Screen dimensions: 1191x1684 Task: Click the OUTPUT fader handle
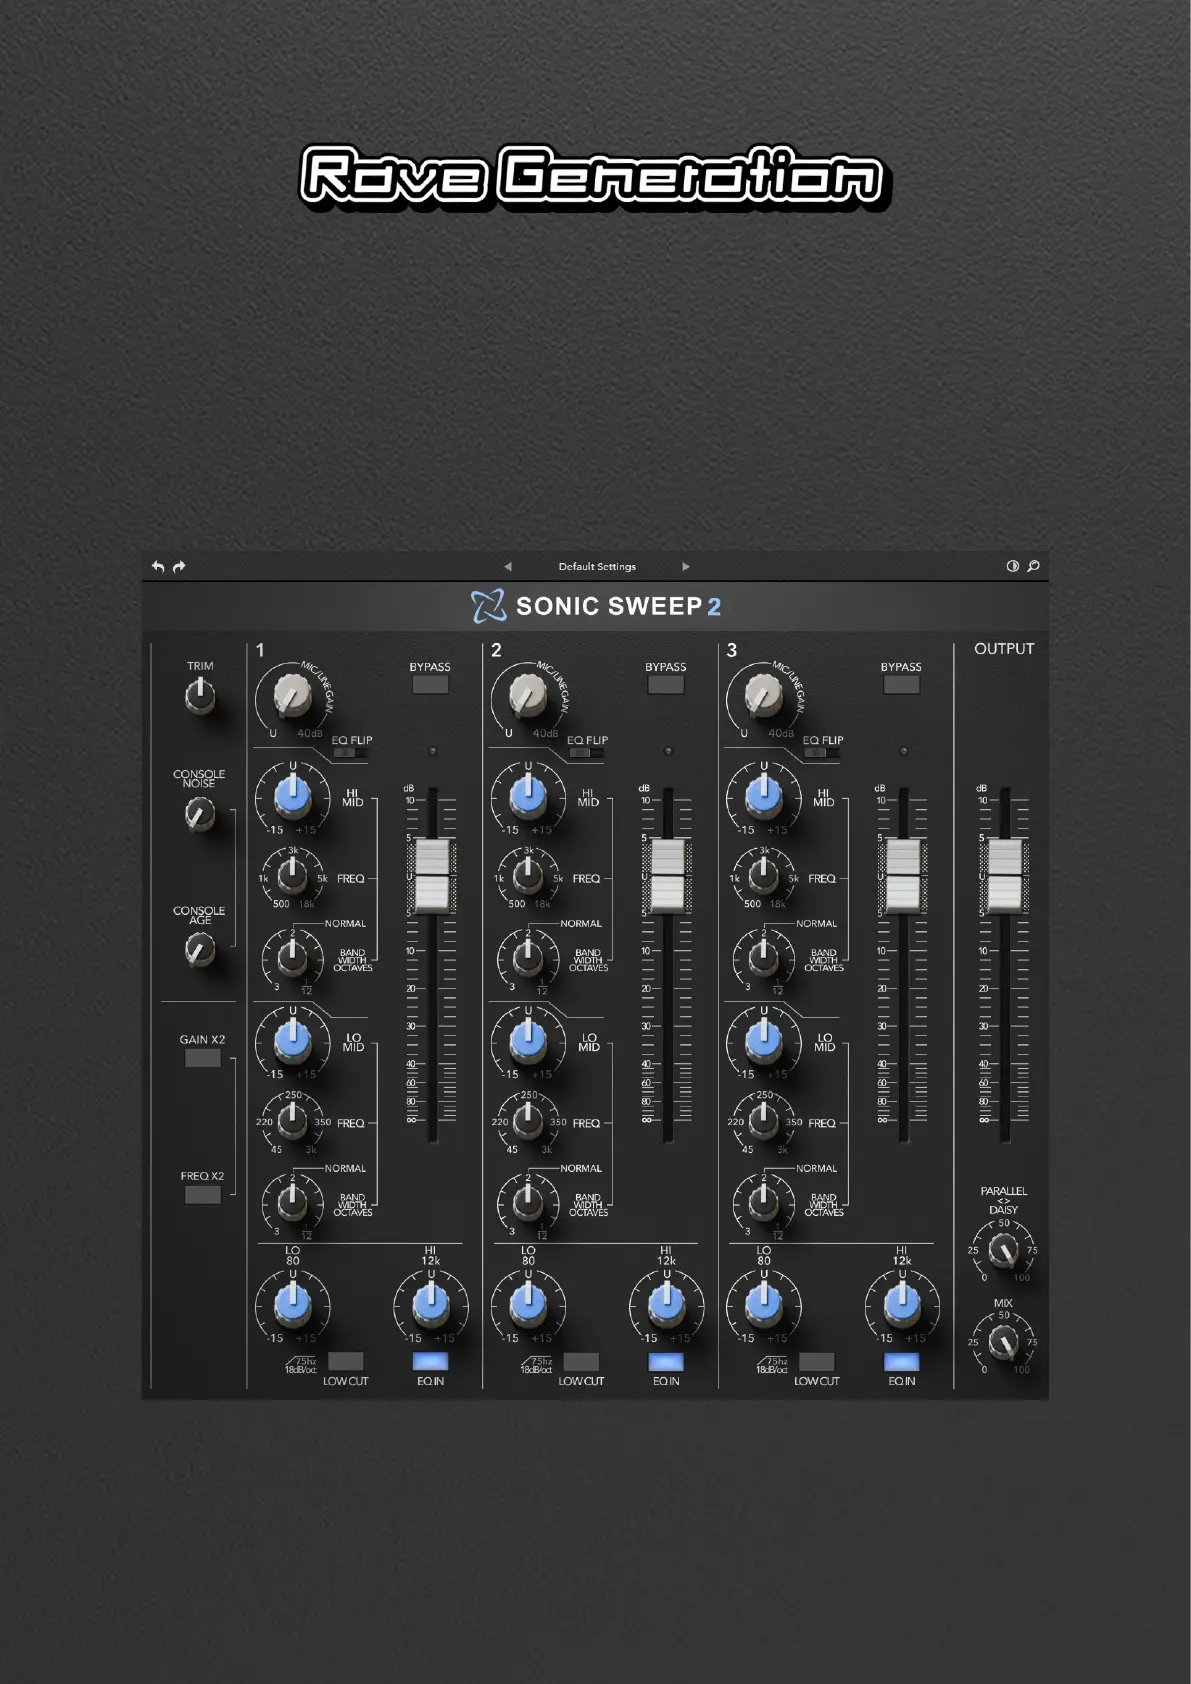1005,876
